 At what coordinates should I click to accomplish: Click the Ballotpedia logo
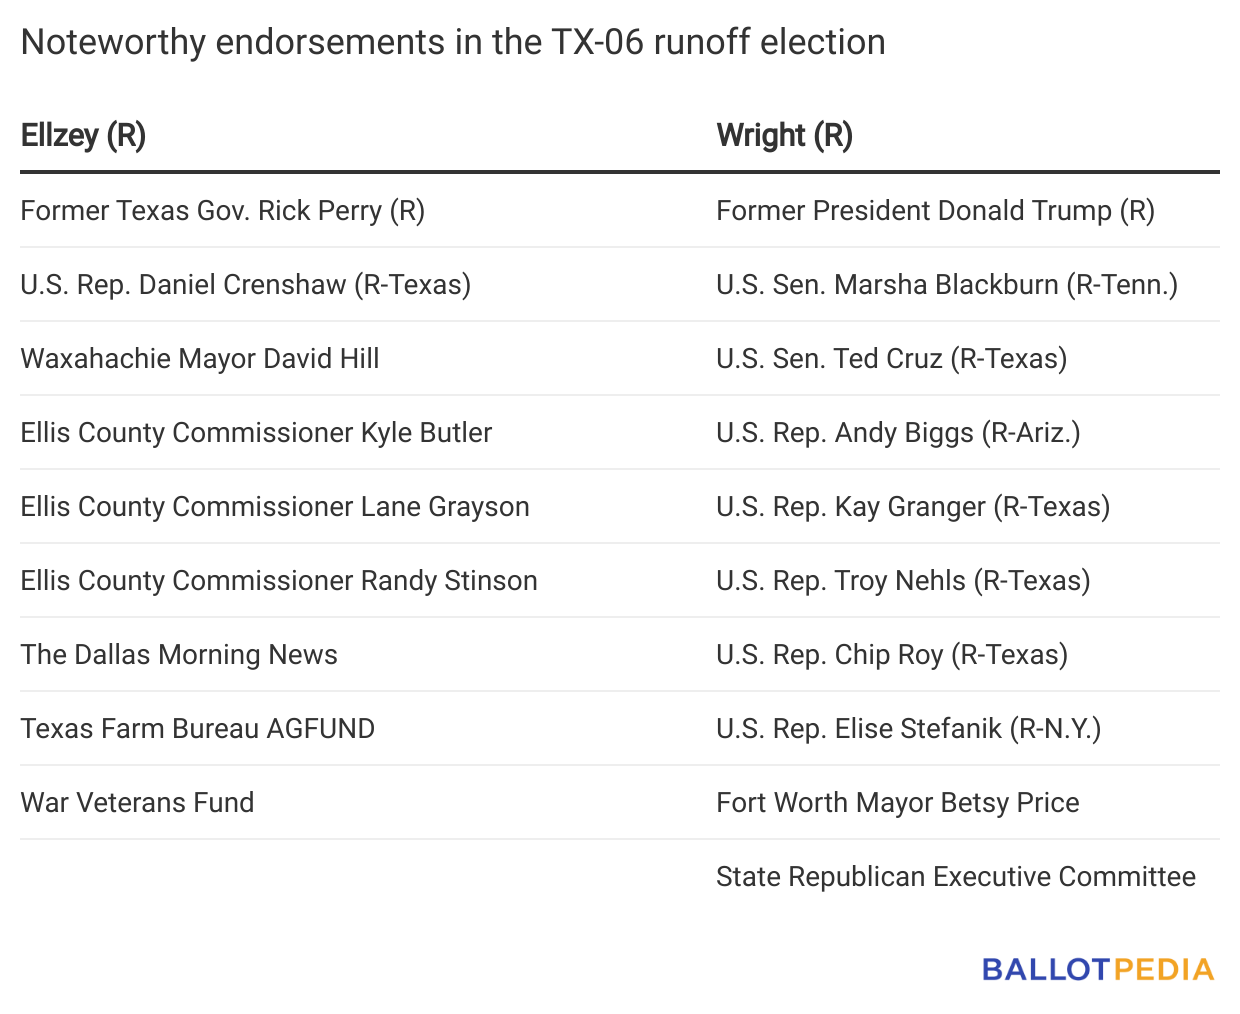tap(1097, 969)
